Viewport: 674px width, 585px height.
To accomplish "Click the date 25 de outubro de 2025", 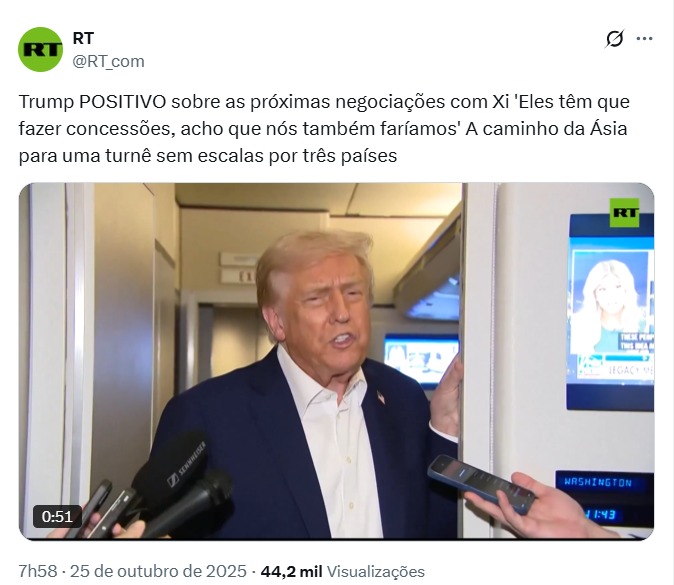I will (158, 571).
